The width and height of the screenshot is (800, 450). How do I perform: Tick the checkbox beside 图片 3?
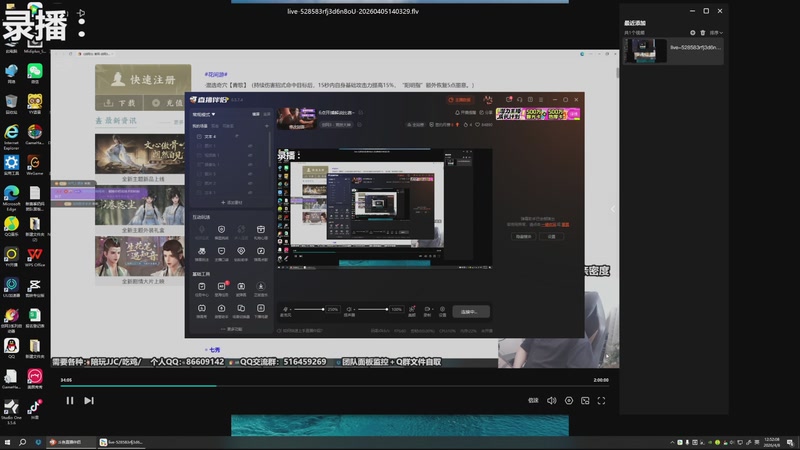point(199,174)
